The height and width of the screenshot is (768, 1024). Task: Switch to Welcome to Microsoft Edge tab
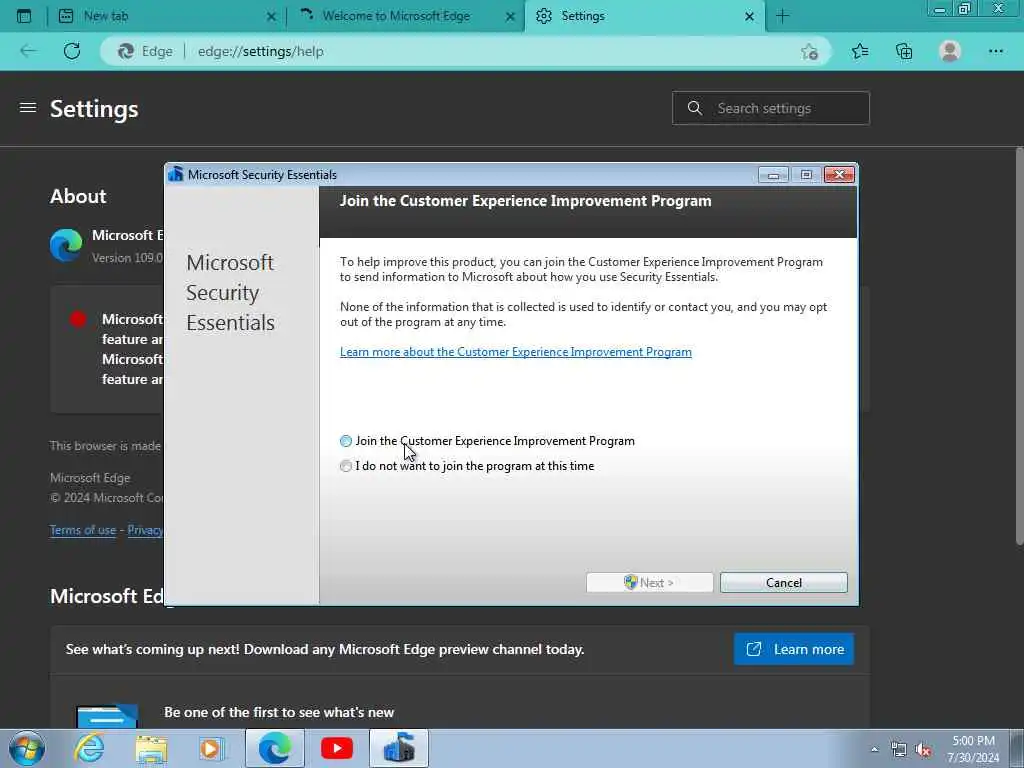coord(405,16)
